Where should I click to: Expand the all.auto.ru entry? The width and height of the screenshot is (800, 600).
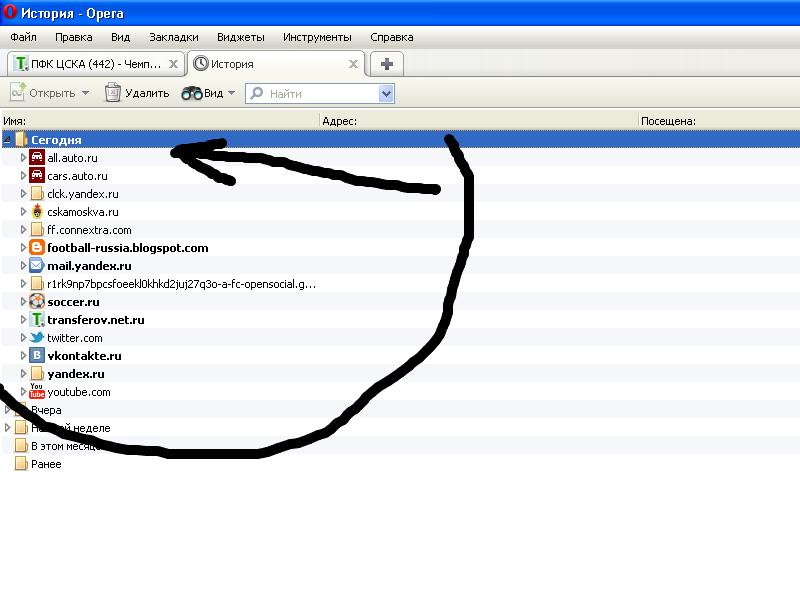pos(23,158)
